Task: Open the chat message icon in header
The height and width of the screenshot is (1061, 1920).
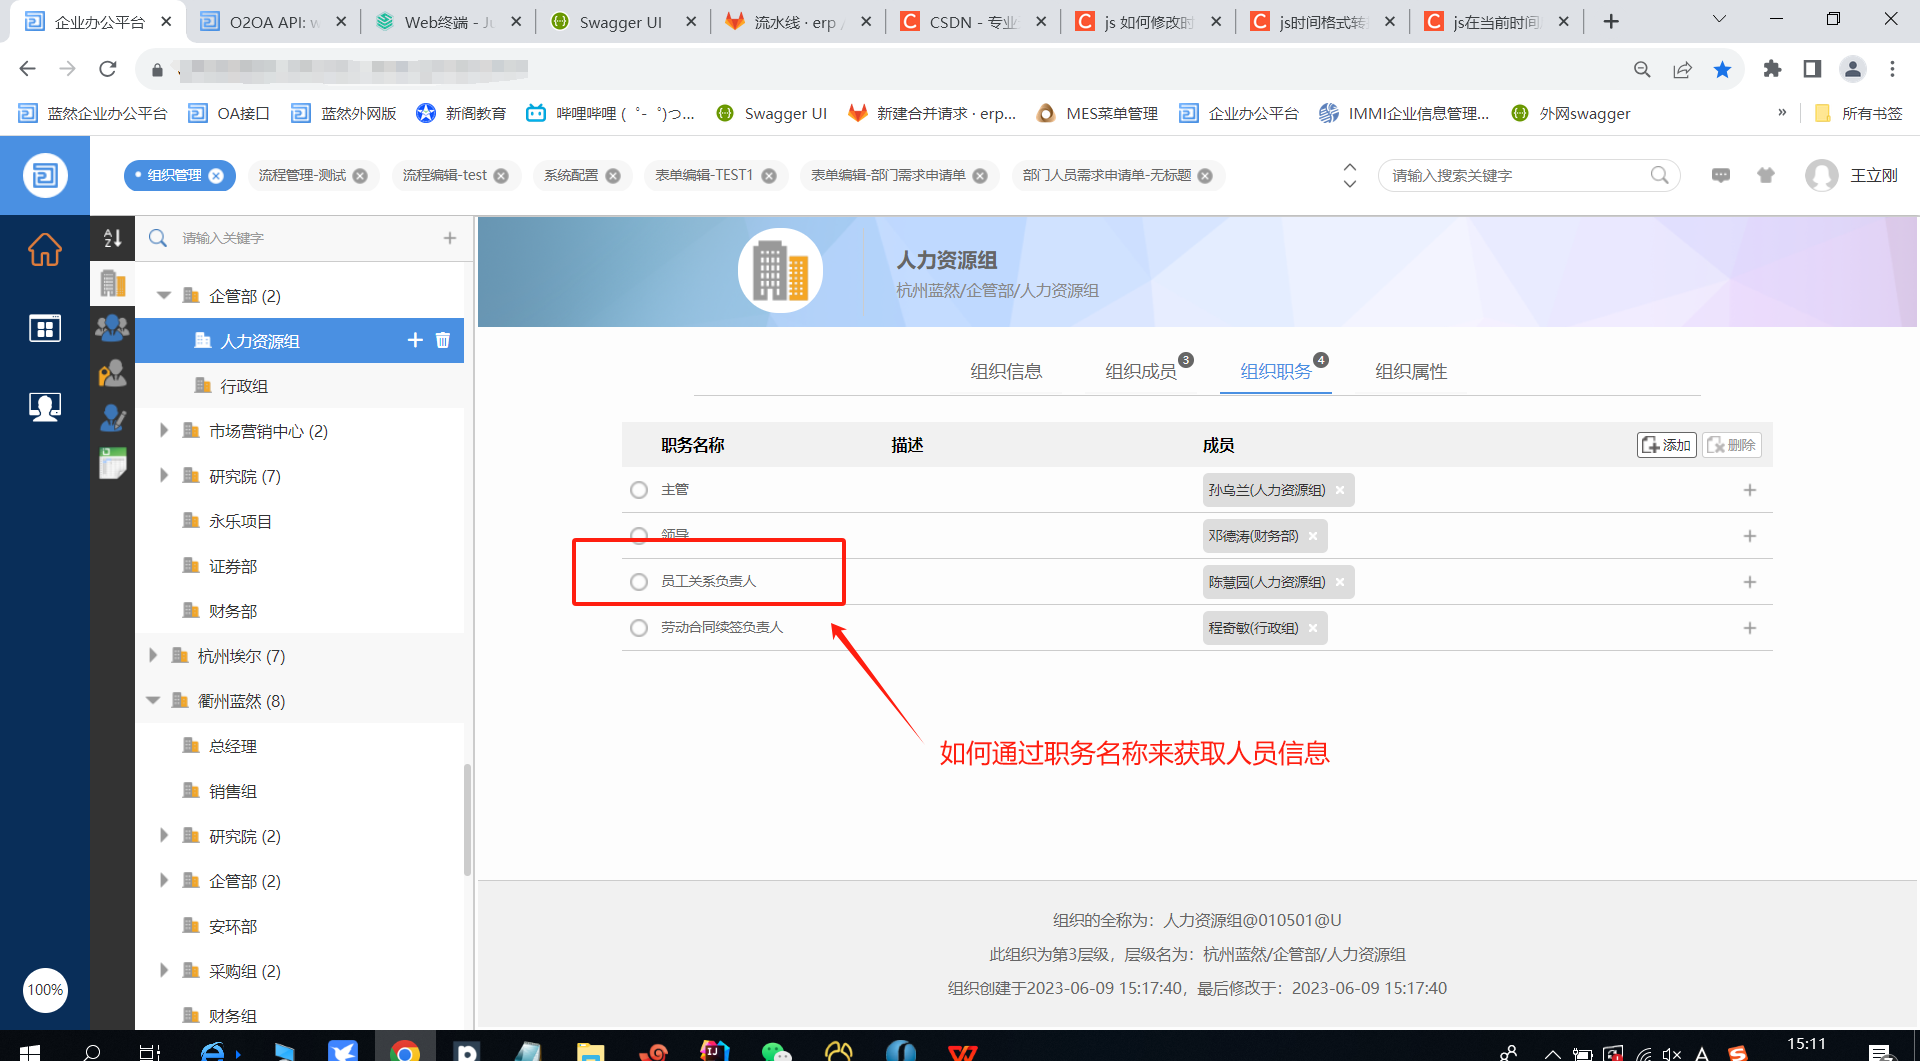Action: (x=1720, y=176)
